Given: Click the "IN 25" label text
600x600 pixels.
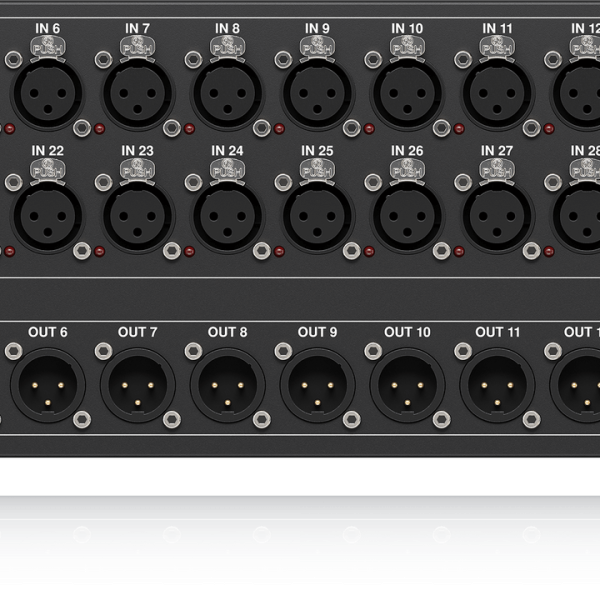Looking at the screenshot, I should coord(318,151).
